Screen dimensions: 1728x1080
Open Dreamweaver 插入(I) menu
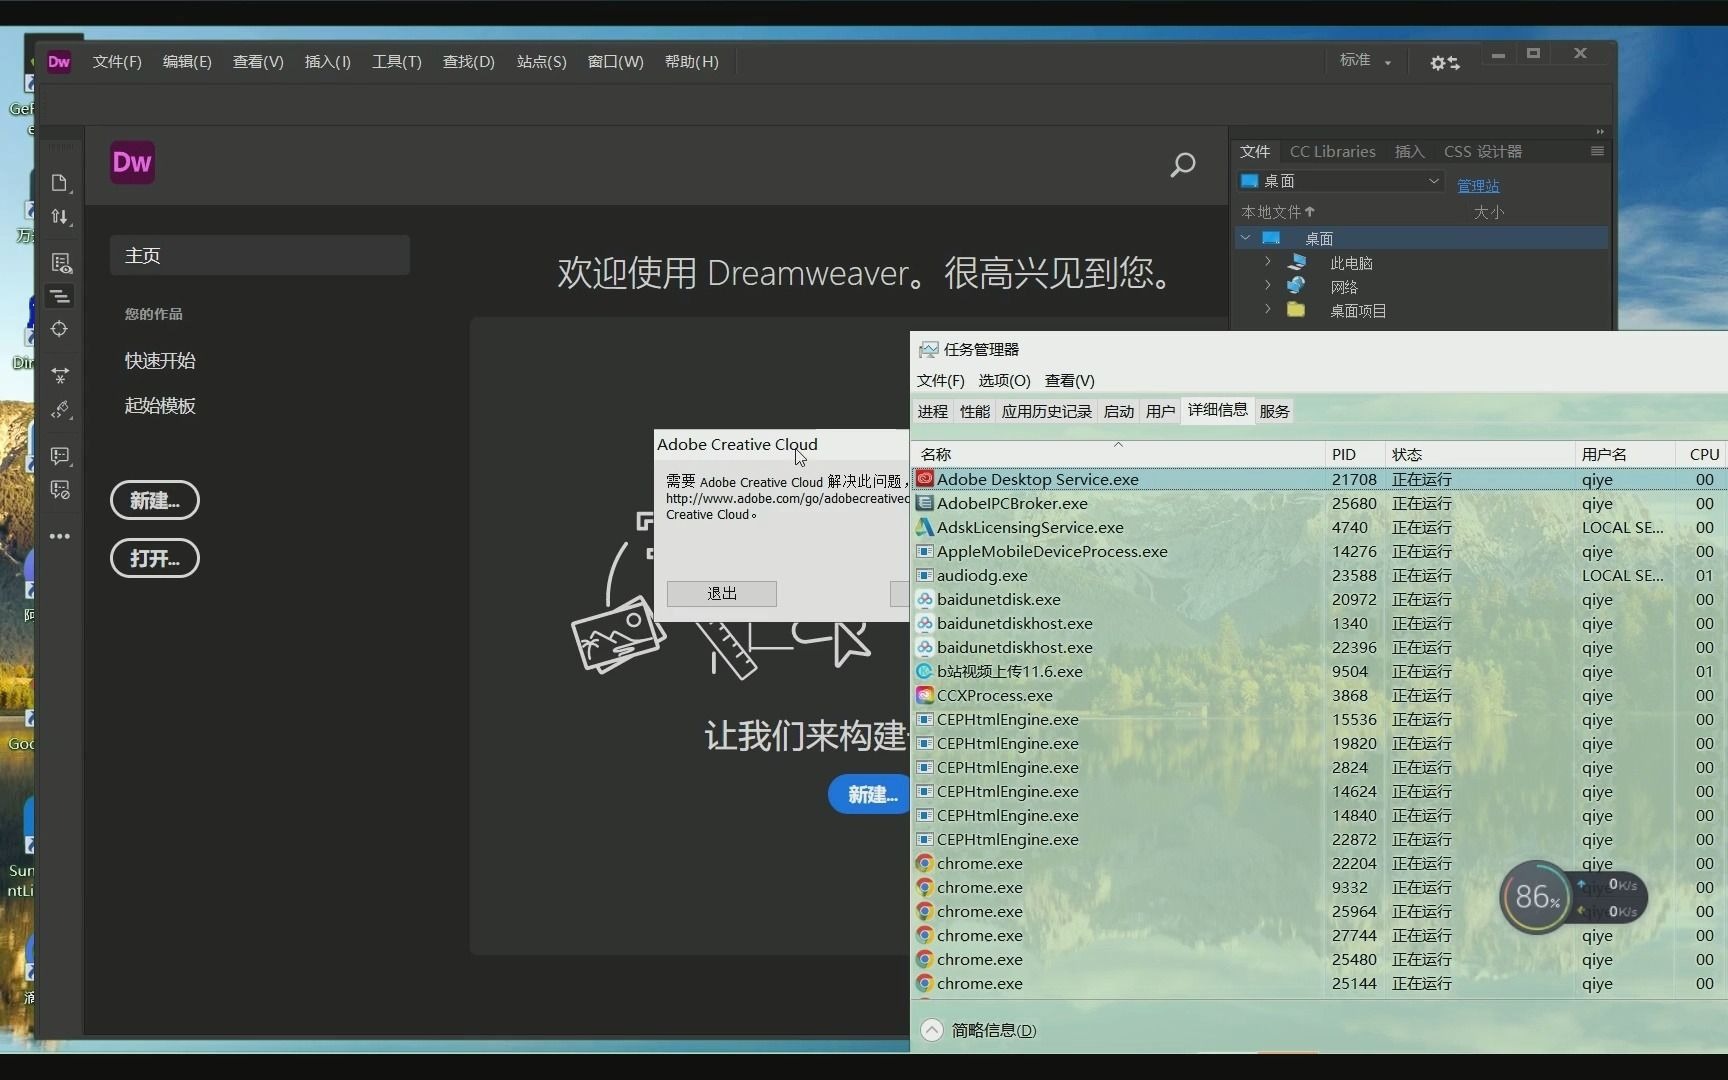327,62
